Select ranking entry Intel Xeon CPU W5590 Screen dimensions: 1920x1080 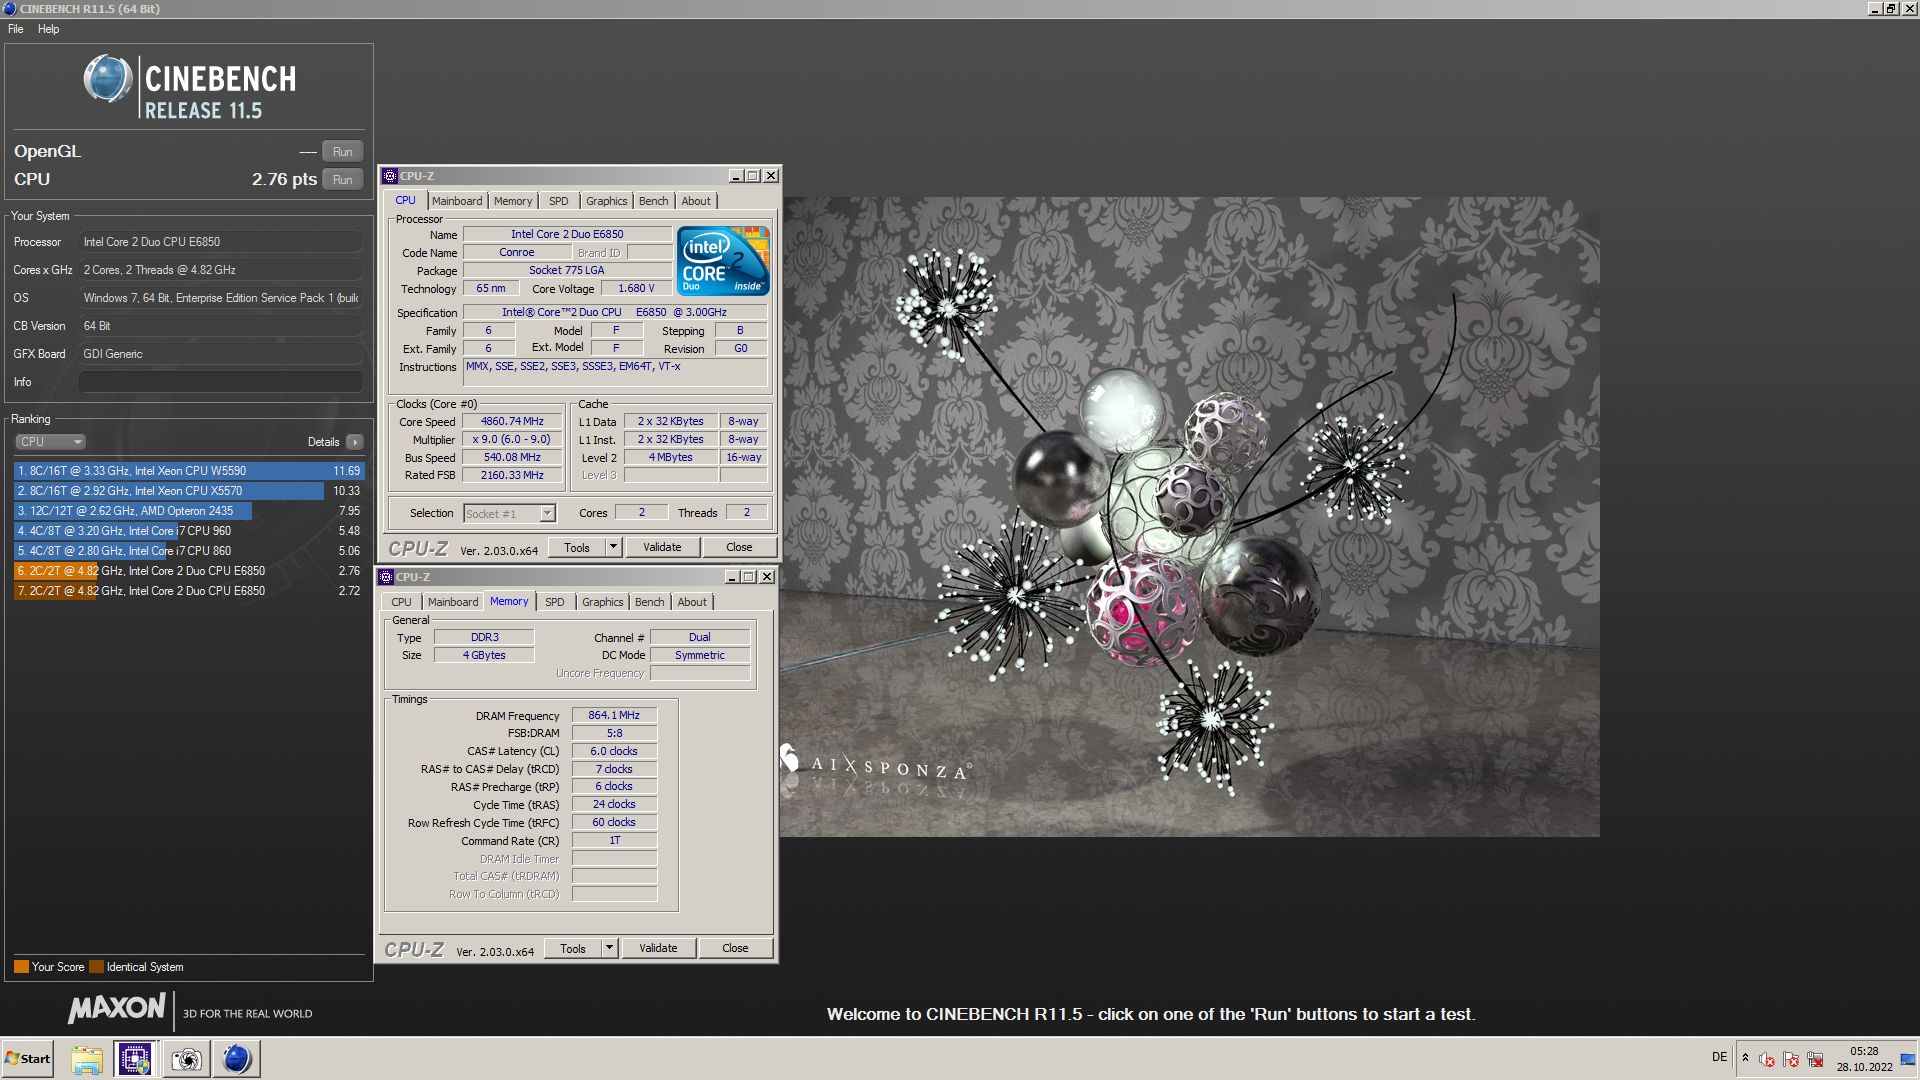(x=189, y=471)
